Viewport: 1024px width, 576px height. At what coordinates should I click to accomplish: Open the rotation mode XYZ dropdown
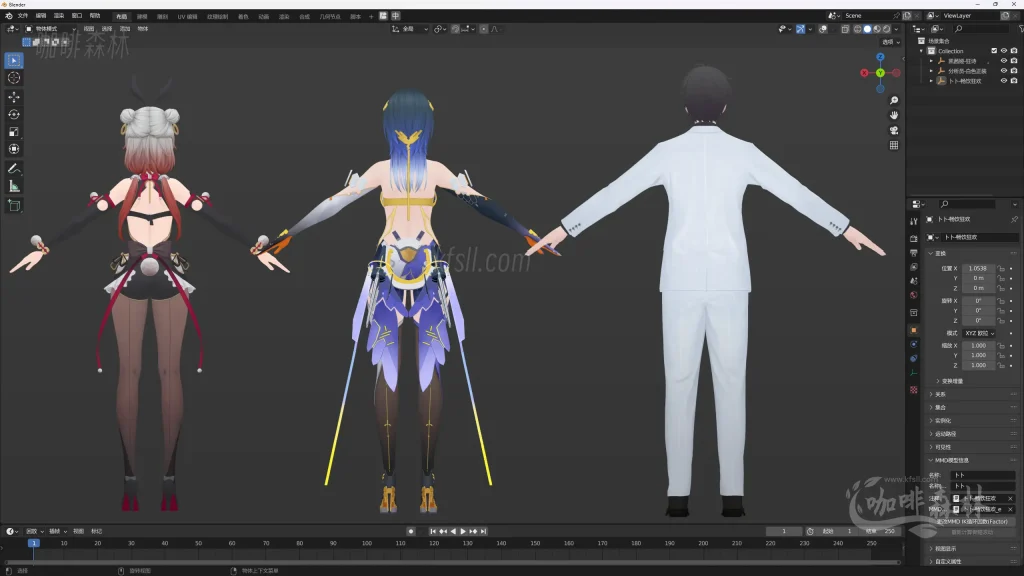(x=979, y=333)
